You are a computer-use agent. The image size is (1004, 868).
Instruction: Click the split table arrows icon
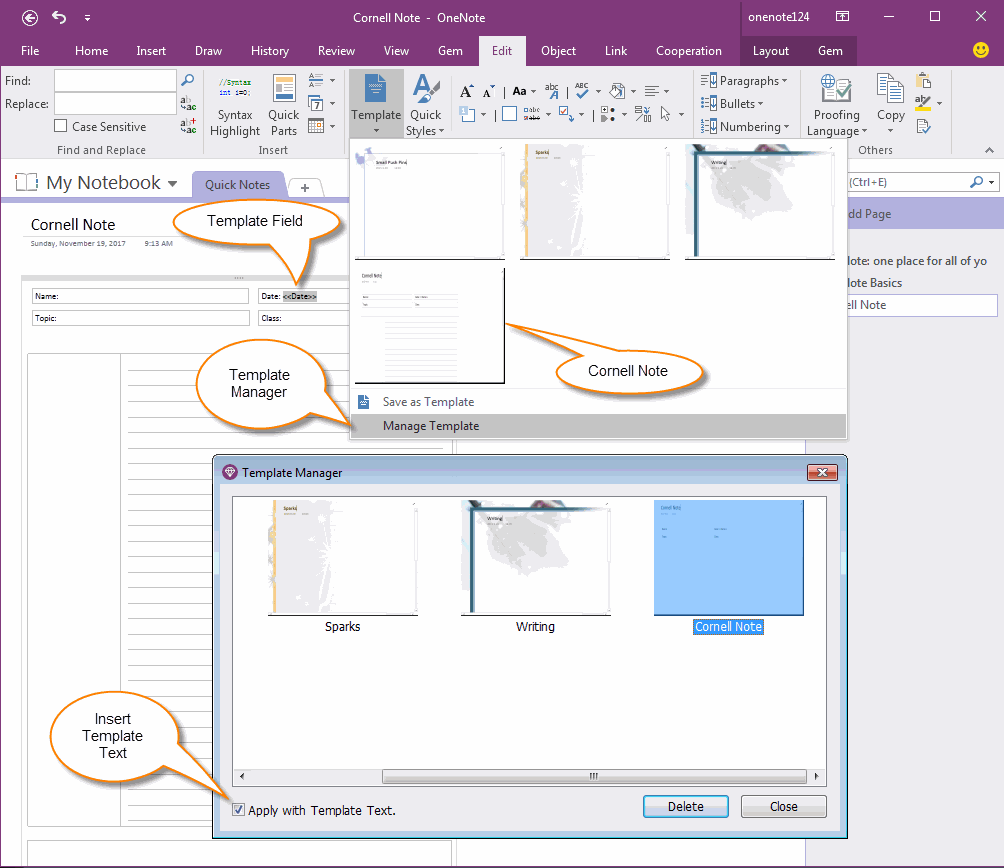coord(642,114)
